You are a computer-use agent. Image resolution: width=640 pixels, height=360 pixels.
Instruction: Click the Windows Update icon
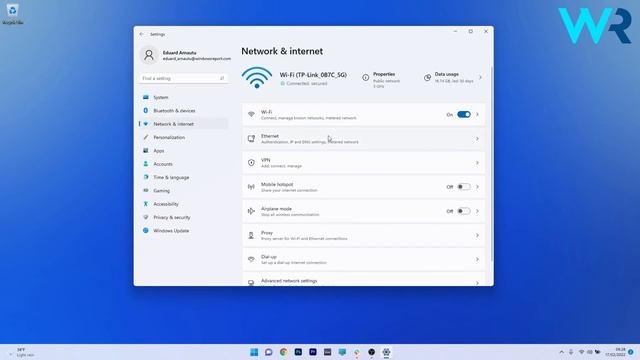(x=146, y=230)
